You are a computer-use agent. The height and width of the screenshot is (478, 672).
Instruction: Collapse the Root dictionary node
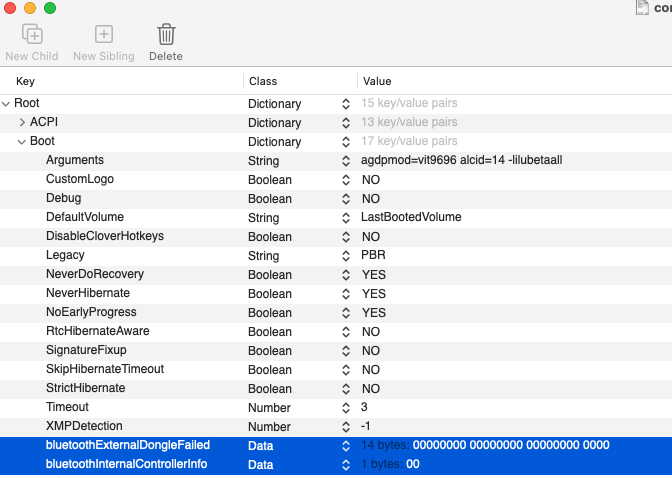pos(6,104)
